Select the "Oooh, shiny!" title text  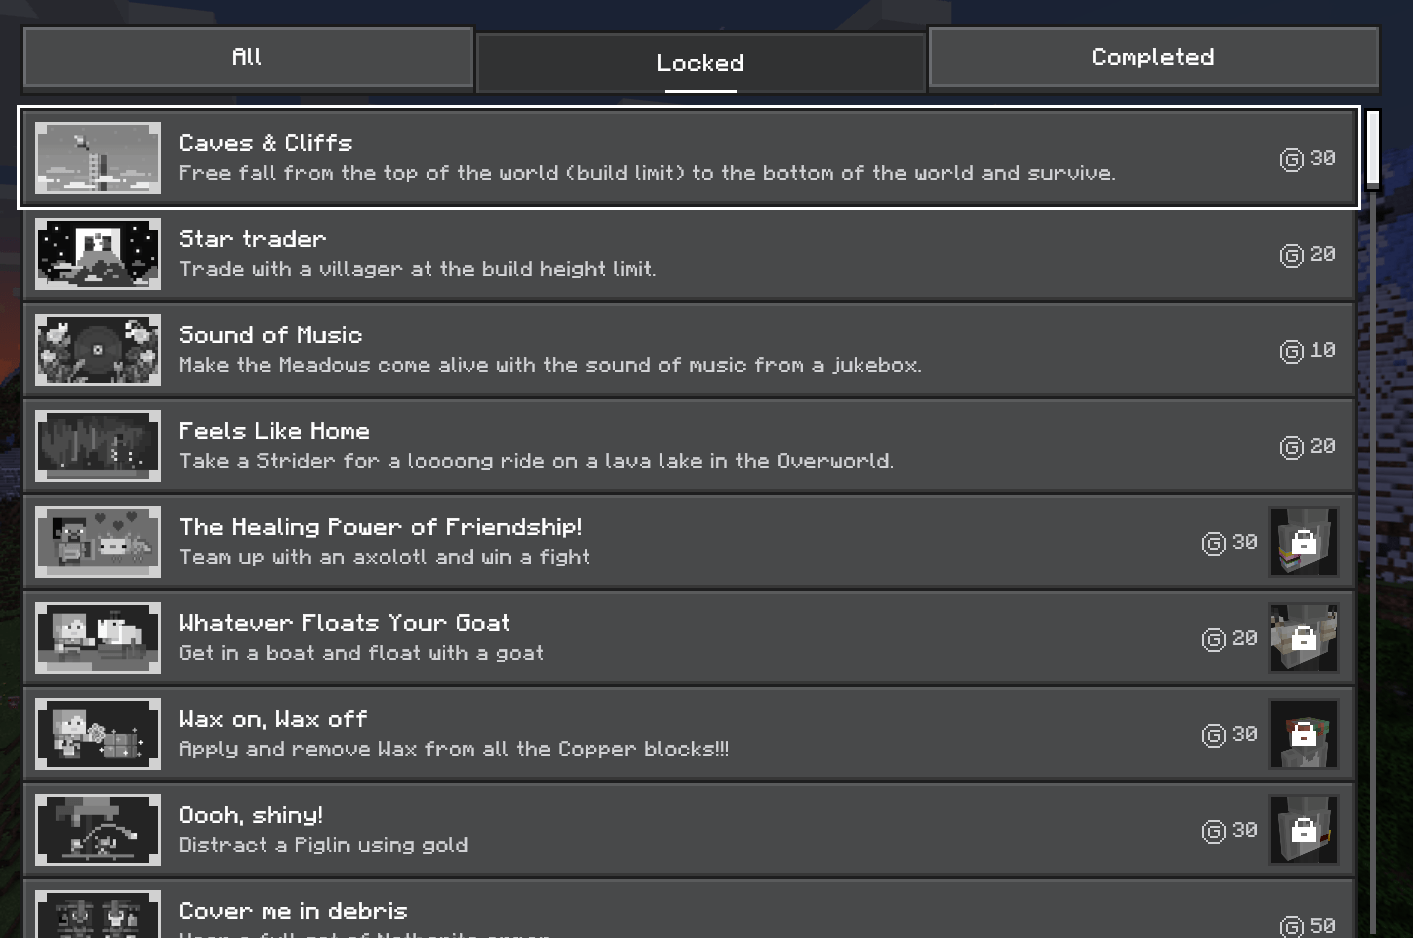click(250, 815)
